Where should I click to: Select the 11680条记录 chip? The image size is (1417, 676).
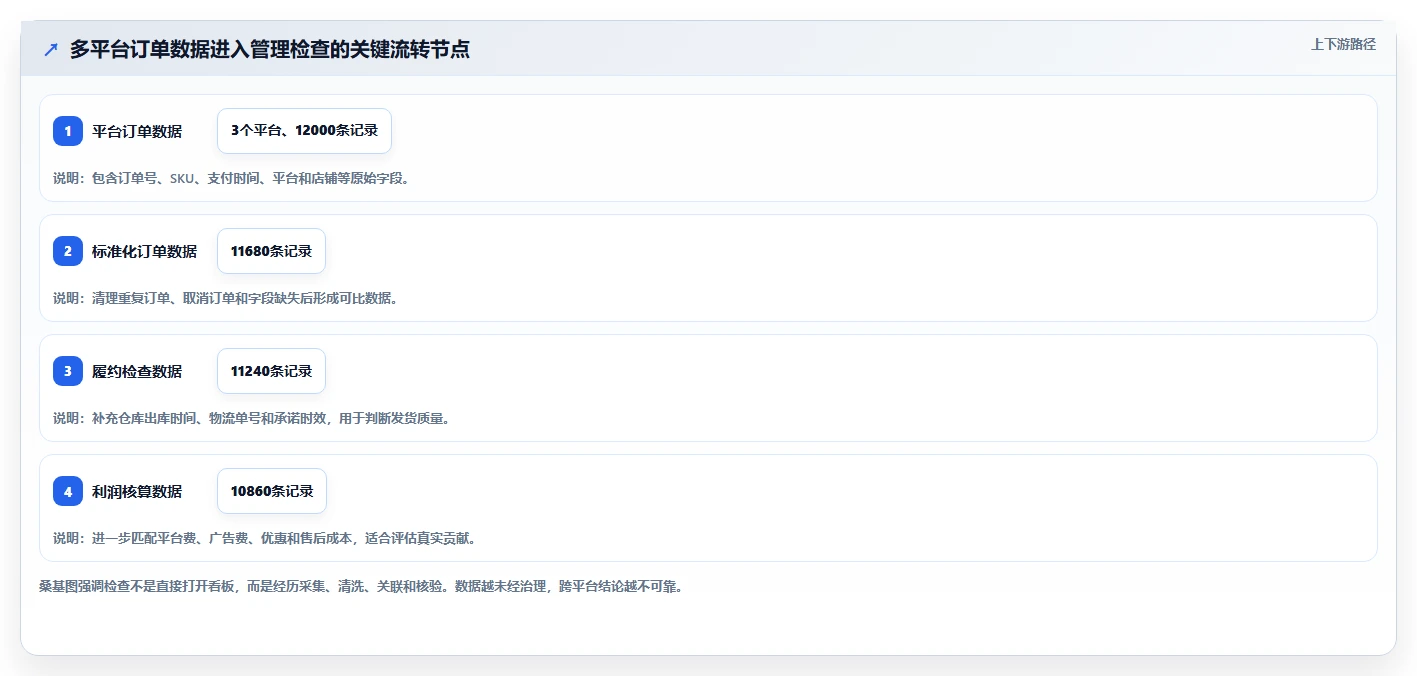point(271,251)
